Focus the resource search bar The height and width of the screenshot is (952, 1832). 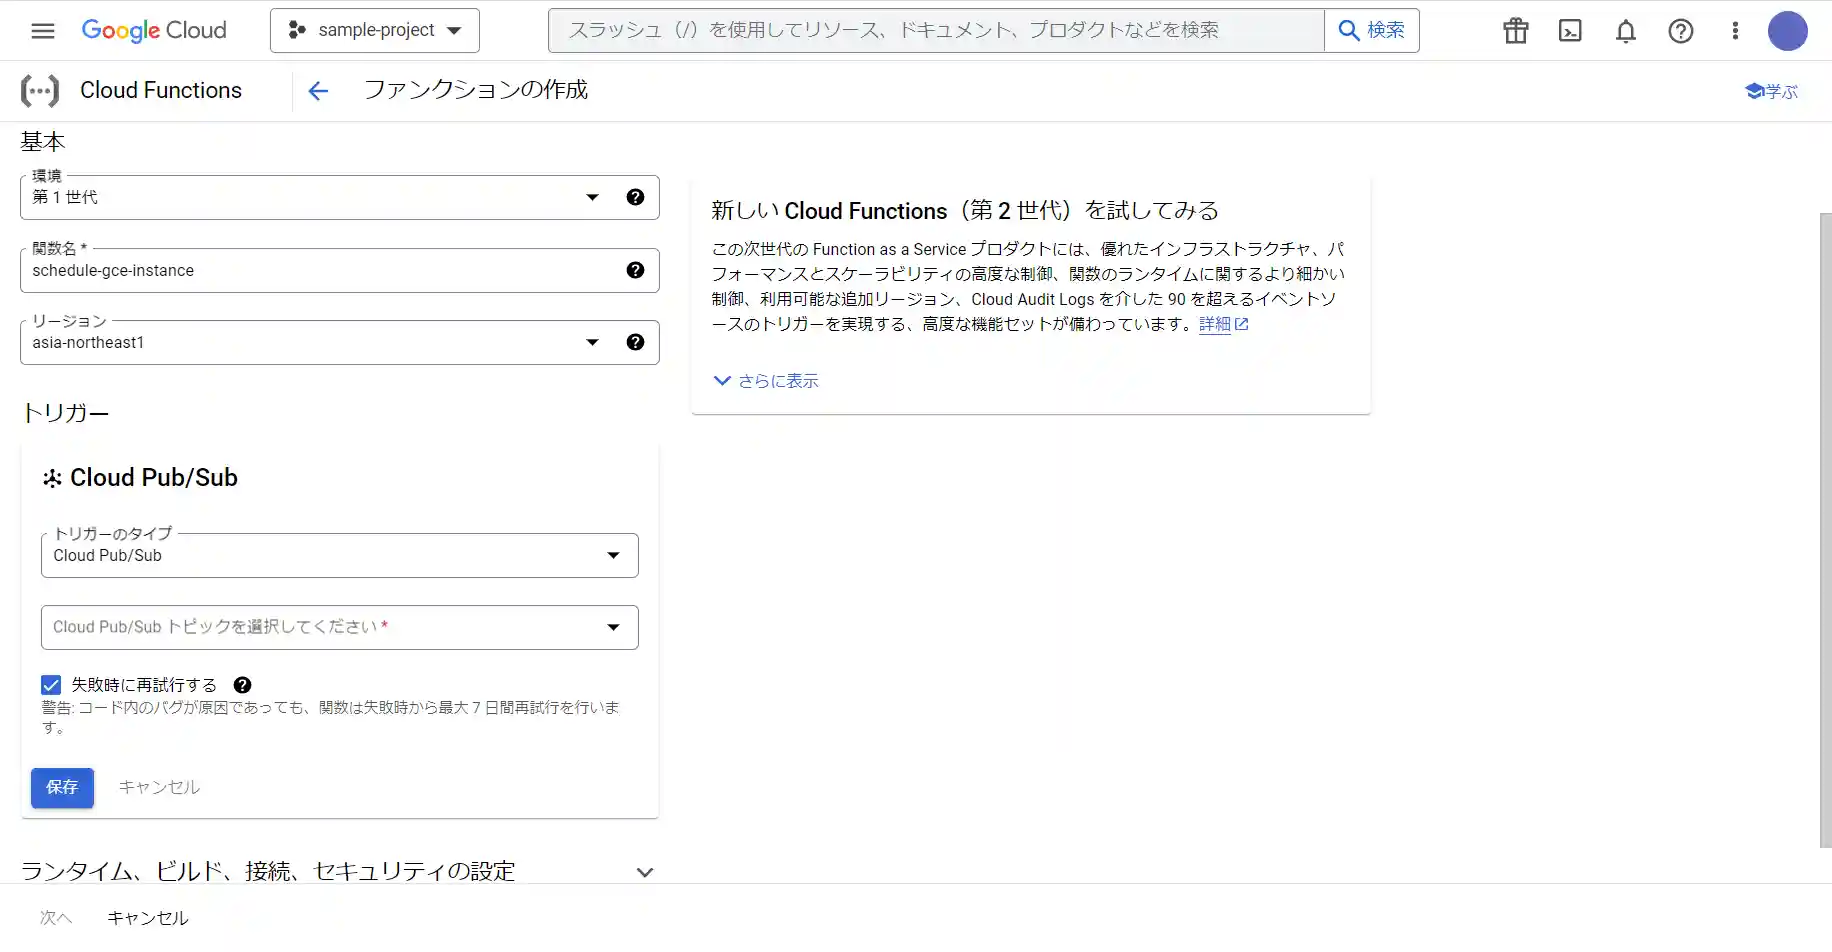coord(936,30)
